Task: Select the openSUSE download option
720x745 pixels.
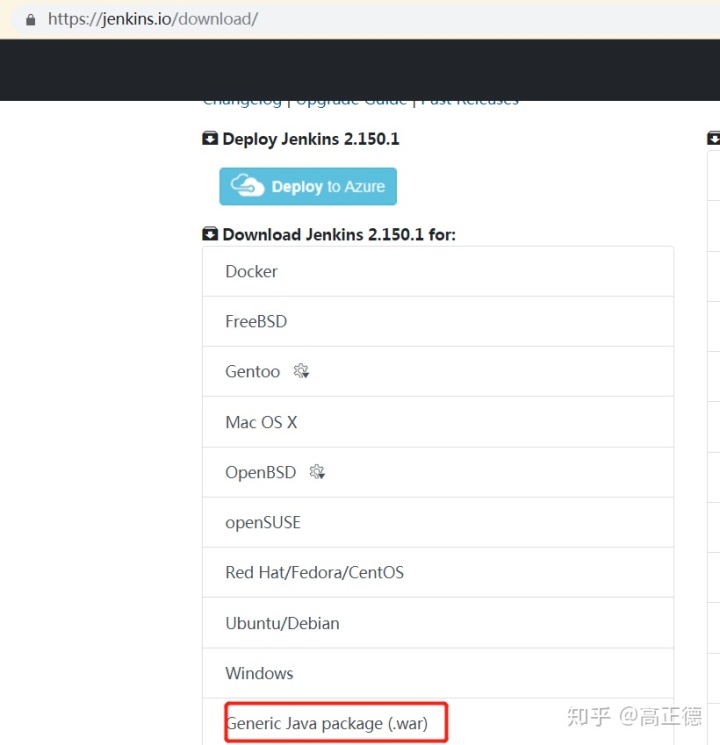Action: click(438, 523)
